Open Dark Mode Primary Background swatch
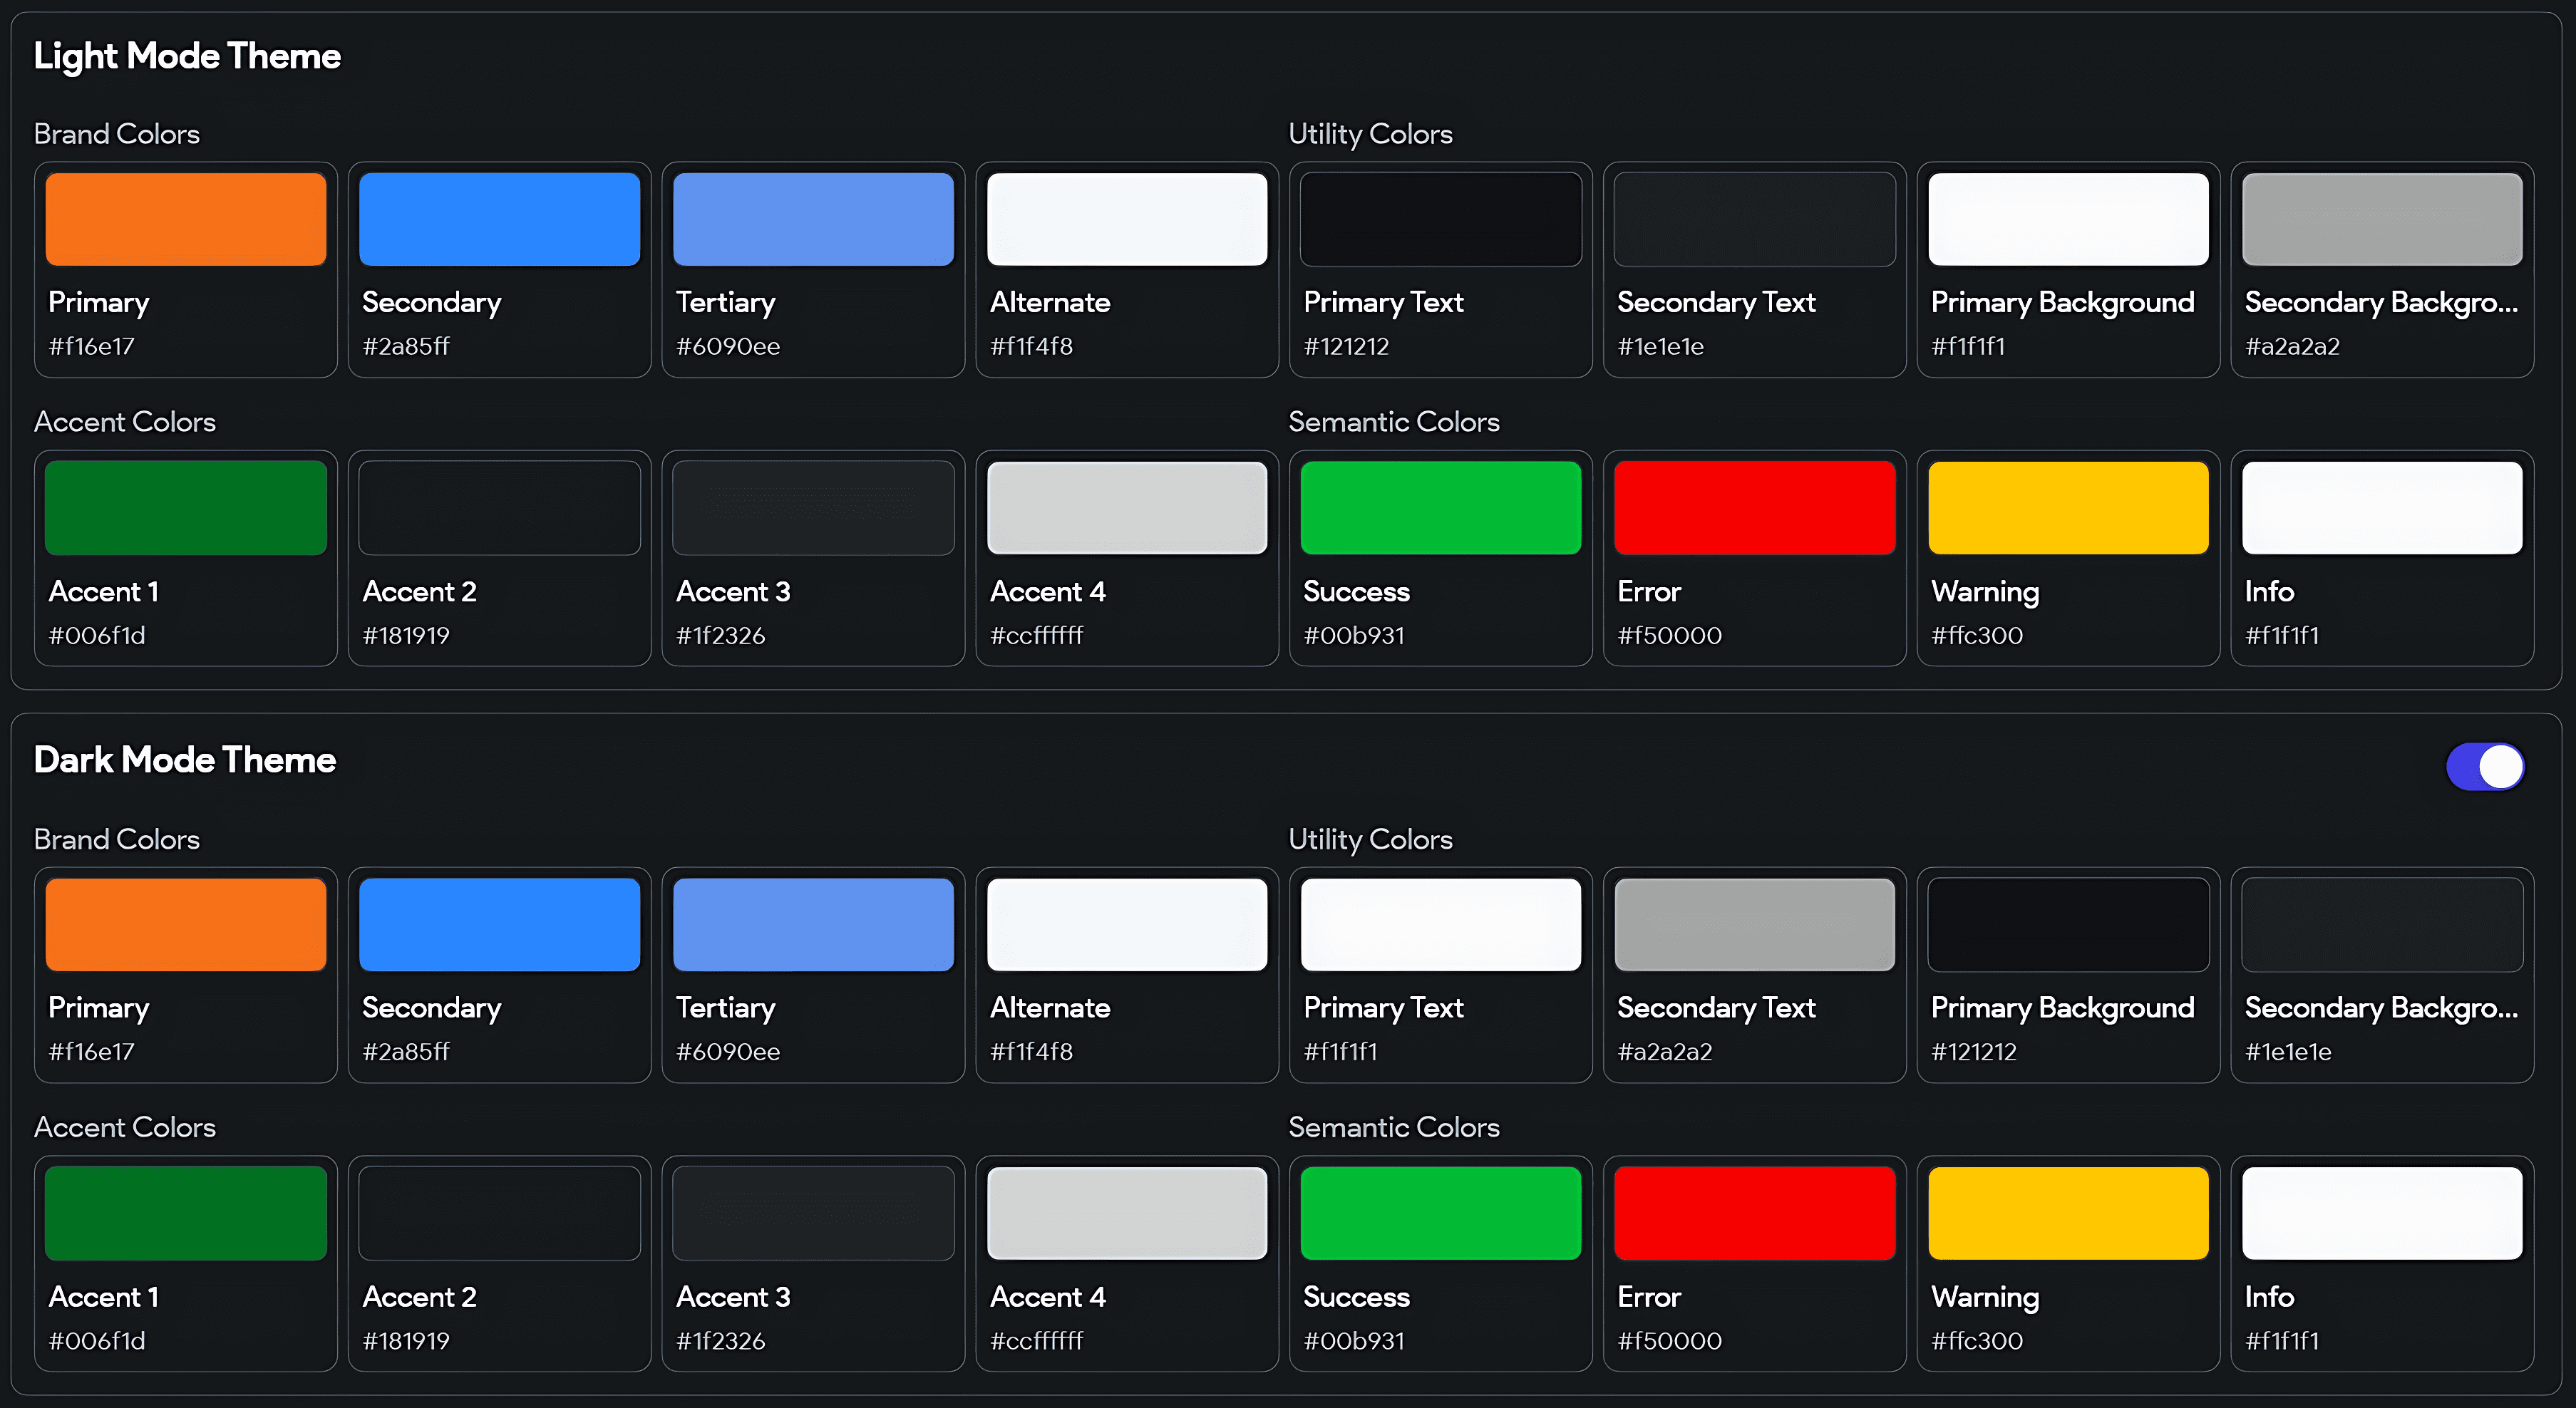This screenshot has width=2576, height=1408. [2068, 924]
